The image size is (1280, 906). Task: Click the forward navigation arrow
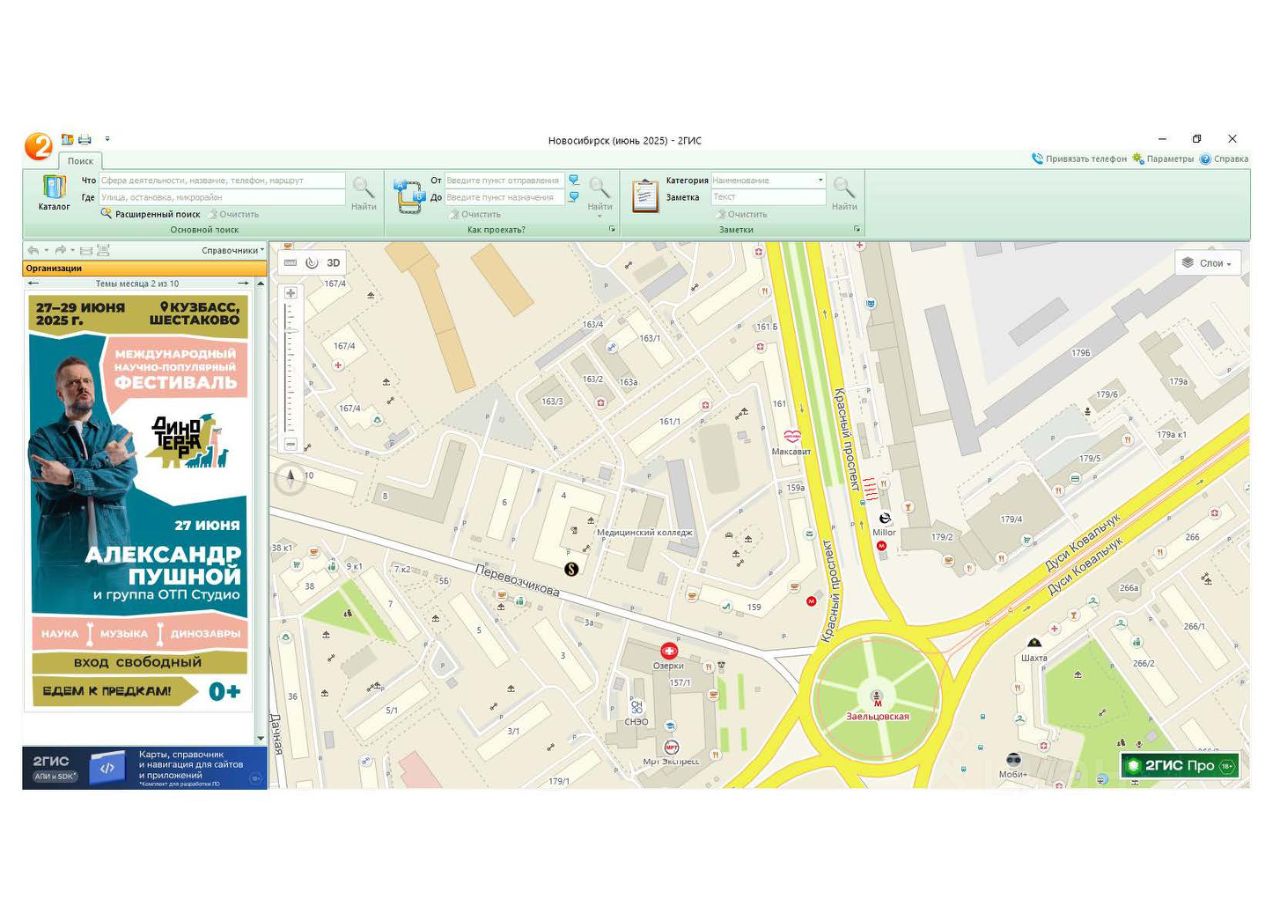60,250
